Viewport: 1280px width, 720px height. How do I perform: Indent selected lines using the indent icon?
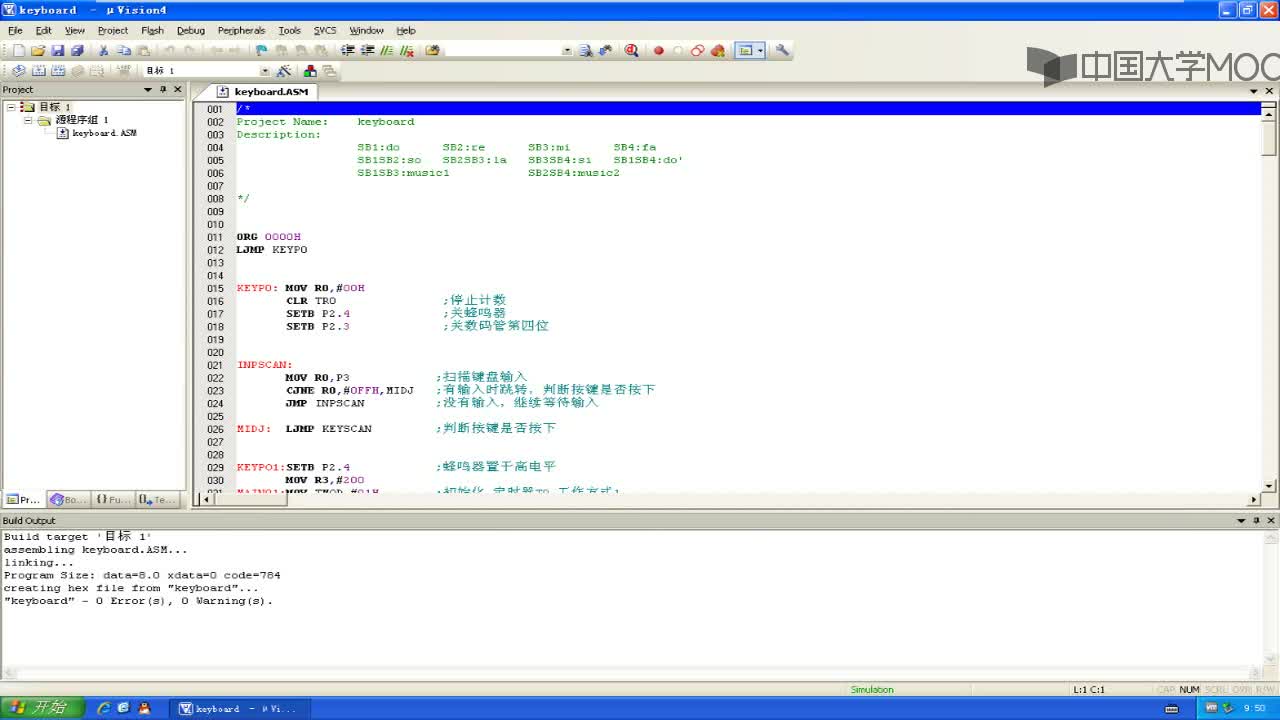tap(348, 51)
